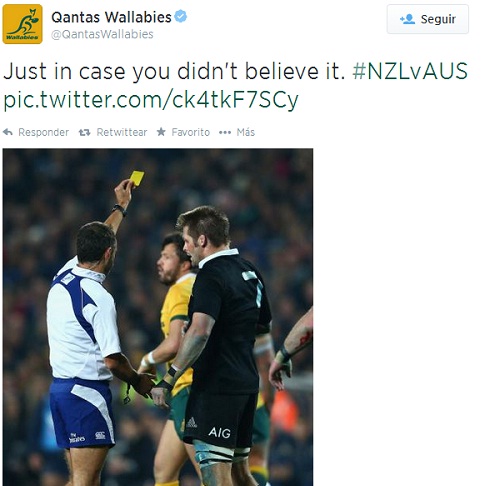Image resolution: width=500 pixels, height=486 pixels.
Task: Follow the account with the Seguir button
Action: [x=428, y=19]
